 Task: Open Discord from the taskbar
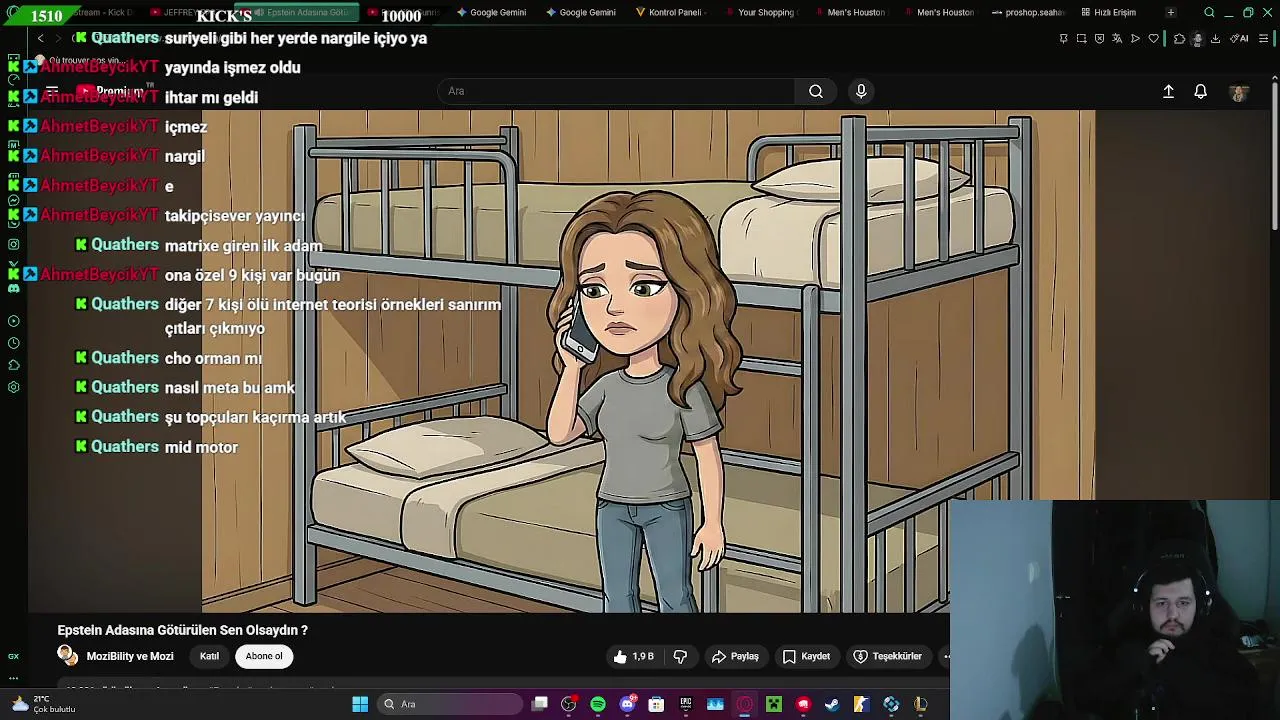point(627,704)
